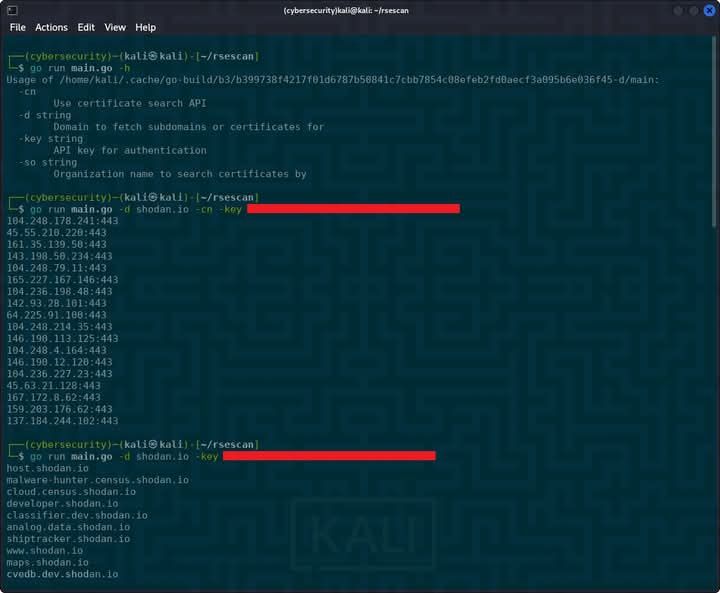Click 'API key for authentication' help text
This screenshot has width=720, height=593.
pyautogui.click(x=130, y=150)
